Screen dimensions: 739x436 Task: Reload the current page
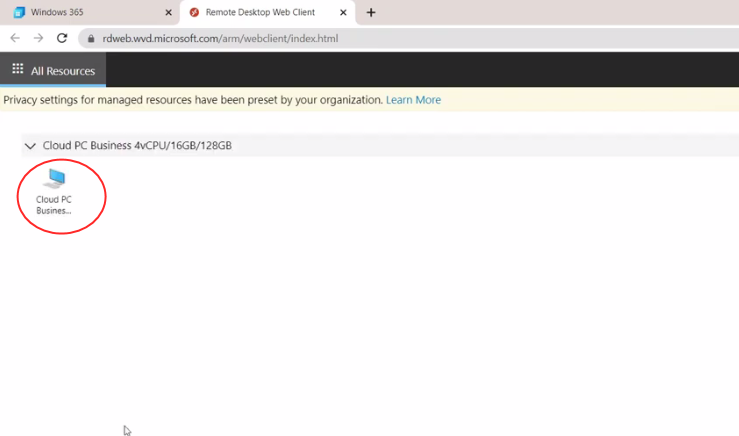click(62, 38)
